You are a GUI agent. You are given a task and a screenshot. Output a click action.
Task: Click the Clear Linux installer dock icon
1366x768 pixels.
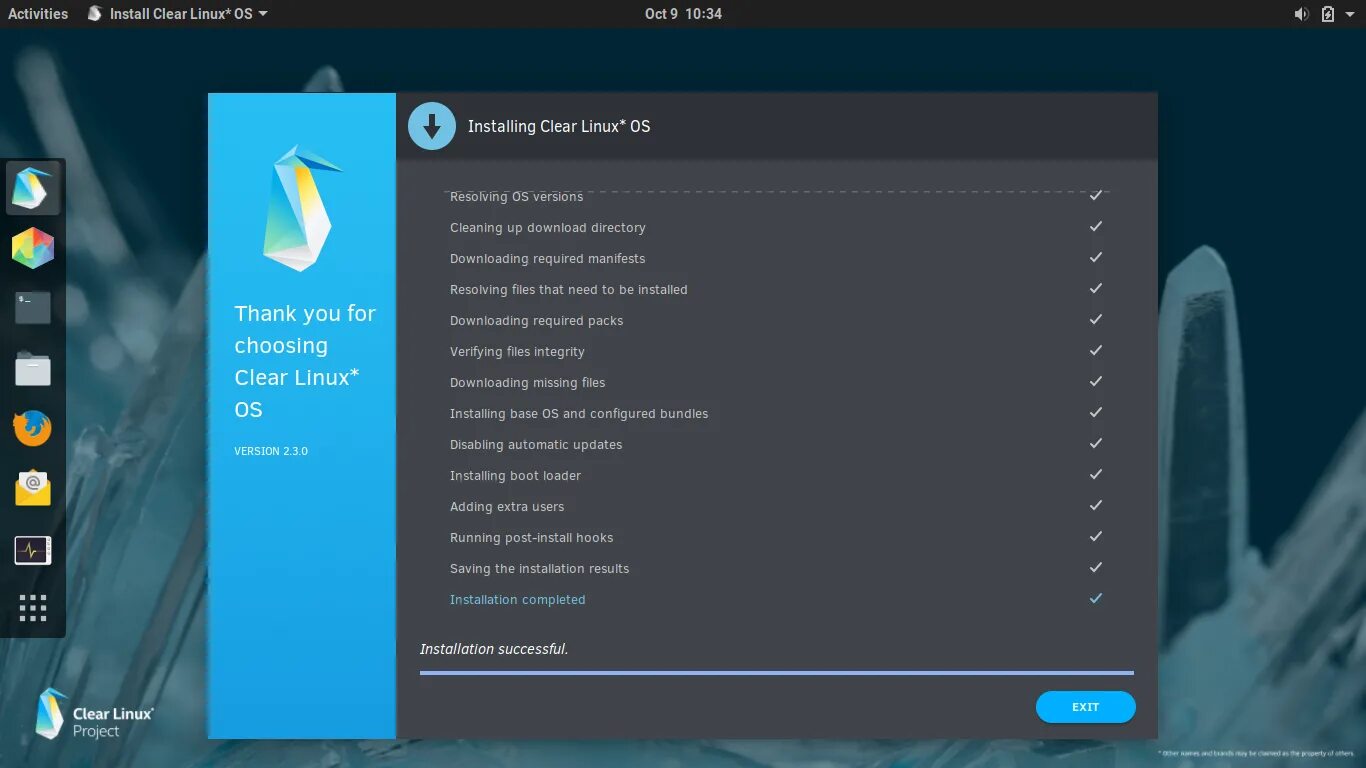click(x=33, y=188)
